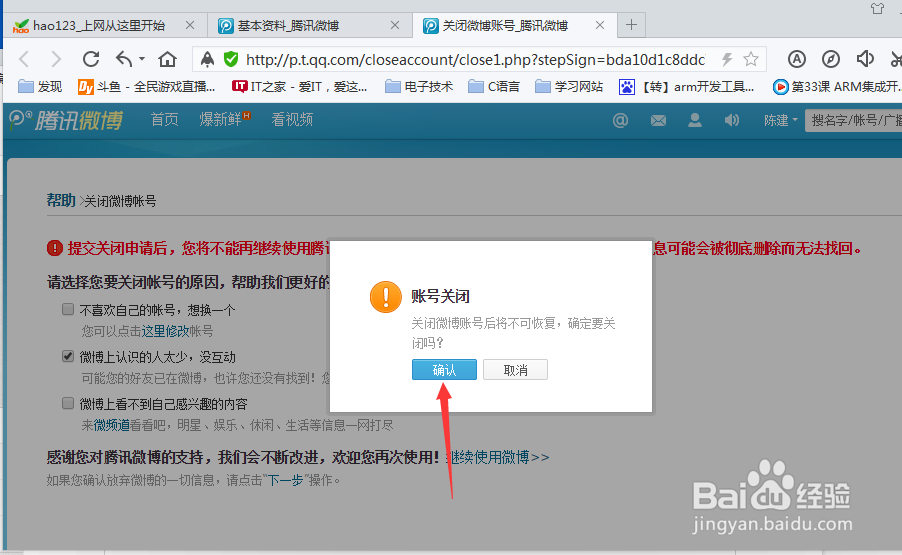Viewport: 902px width, 555px height.
Task: Click the rocket icon in address bar
Action: pos(207,59)
